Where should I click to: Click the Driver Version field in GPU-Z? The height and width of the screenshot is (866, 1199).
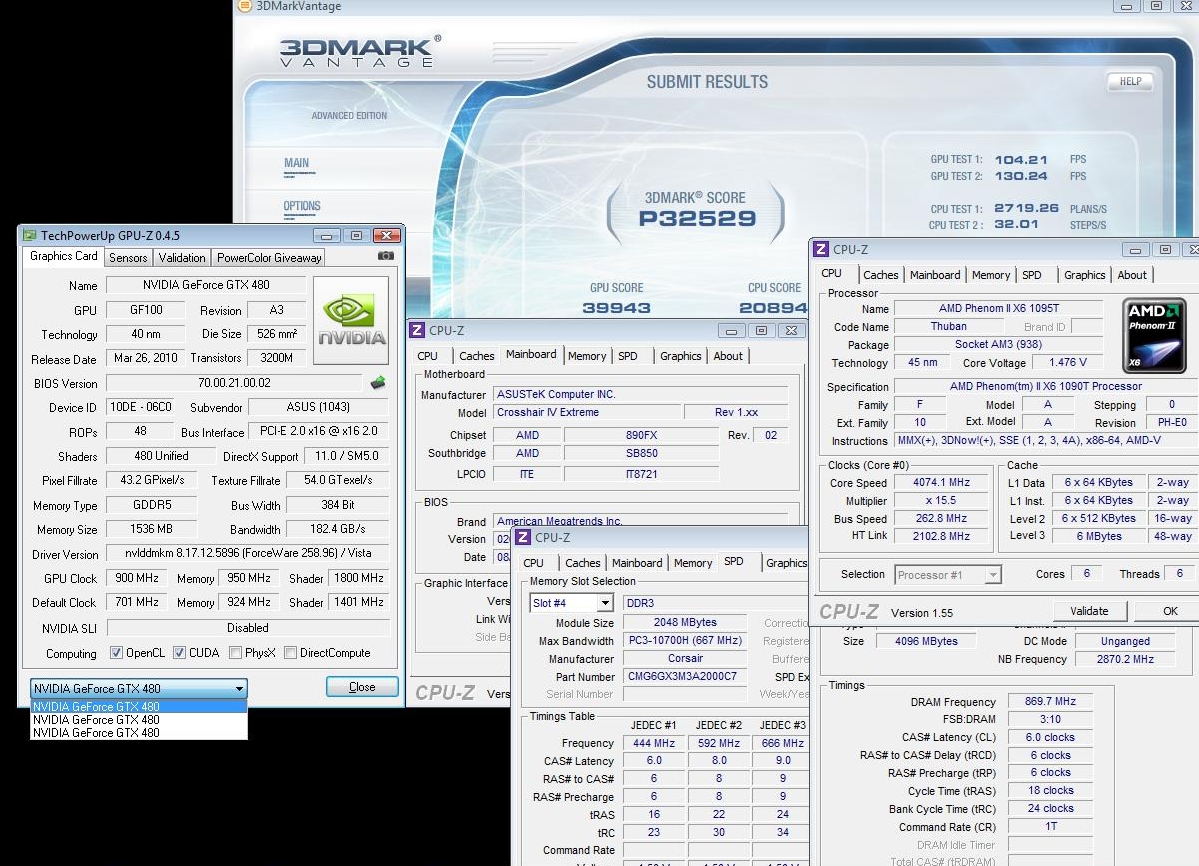[248, 553]
